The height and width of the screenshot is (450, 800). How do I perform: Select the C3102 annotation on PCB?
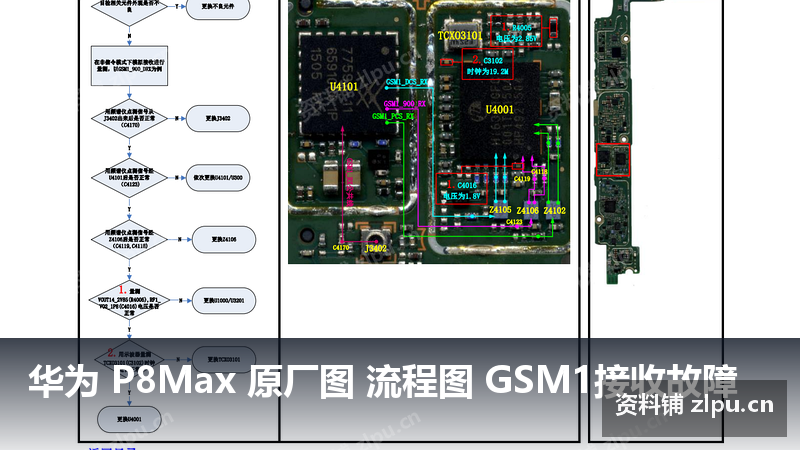pyautogui.click(x=493, y=60)
